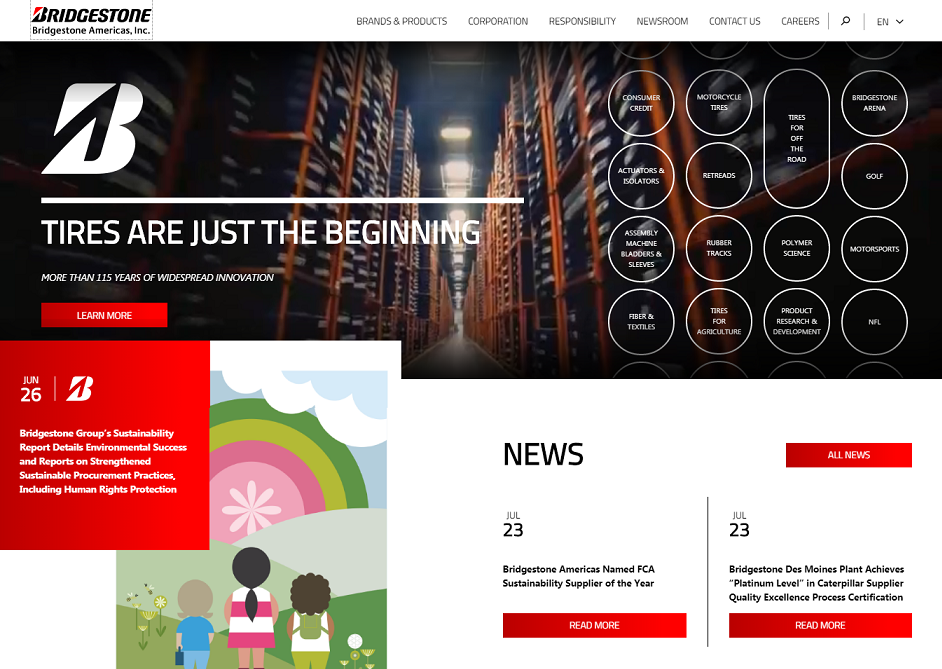
Task: Open the search magnifier icon
Action: click(x=845, y=21)
